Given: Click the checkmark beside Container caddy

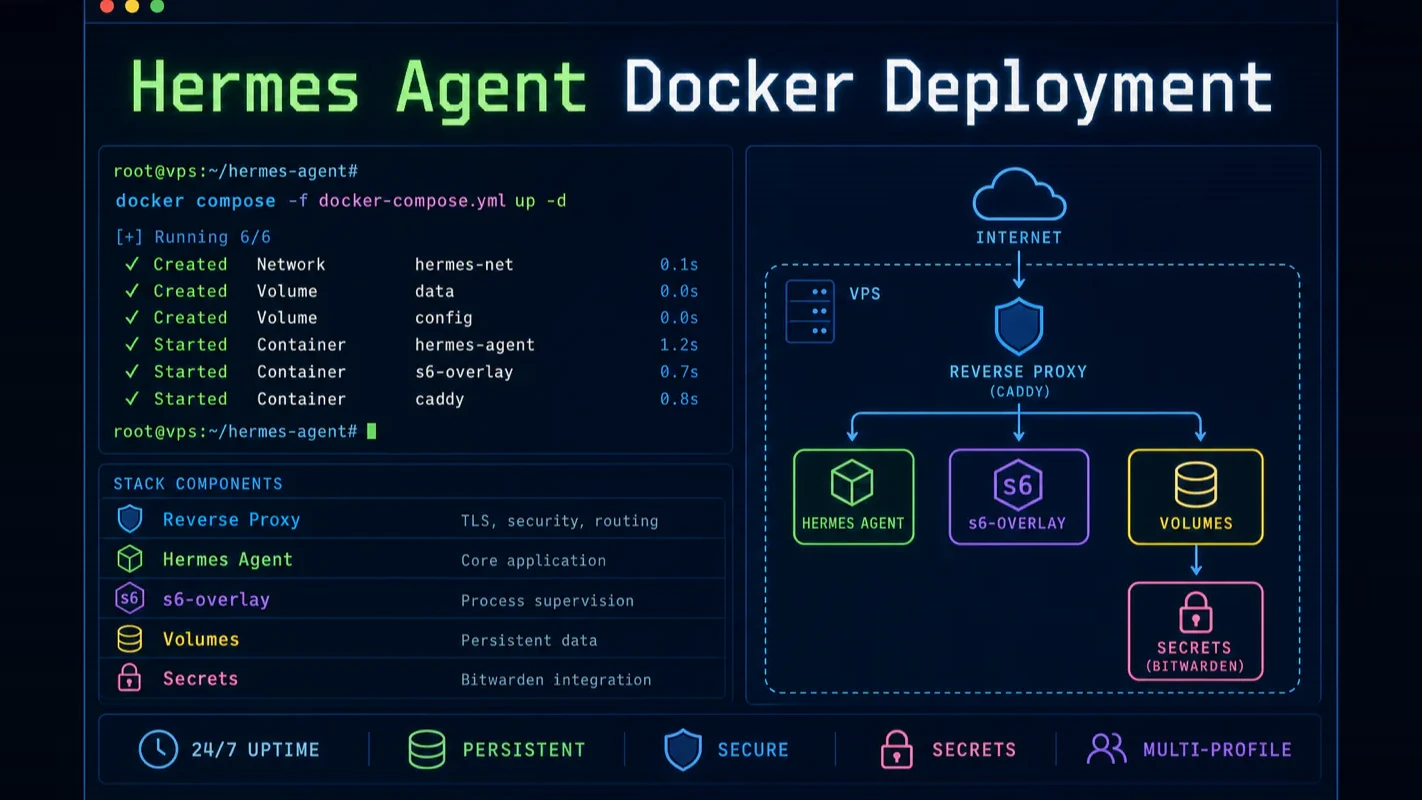Looking at the screenshot, I should pos(131,399).
